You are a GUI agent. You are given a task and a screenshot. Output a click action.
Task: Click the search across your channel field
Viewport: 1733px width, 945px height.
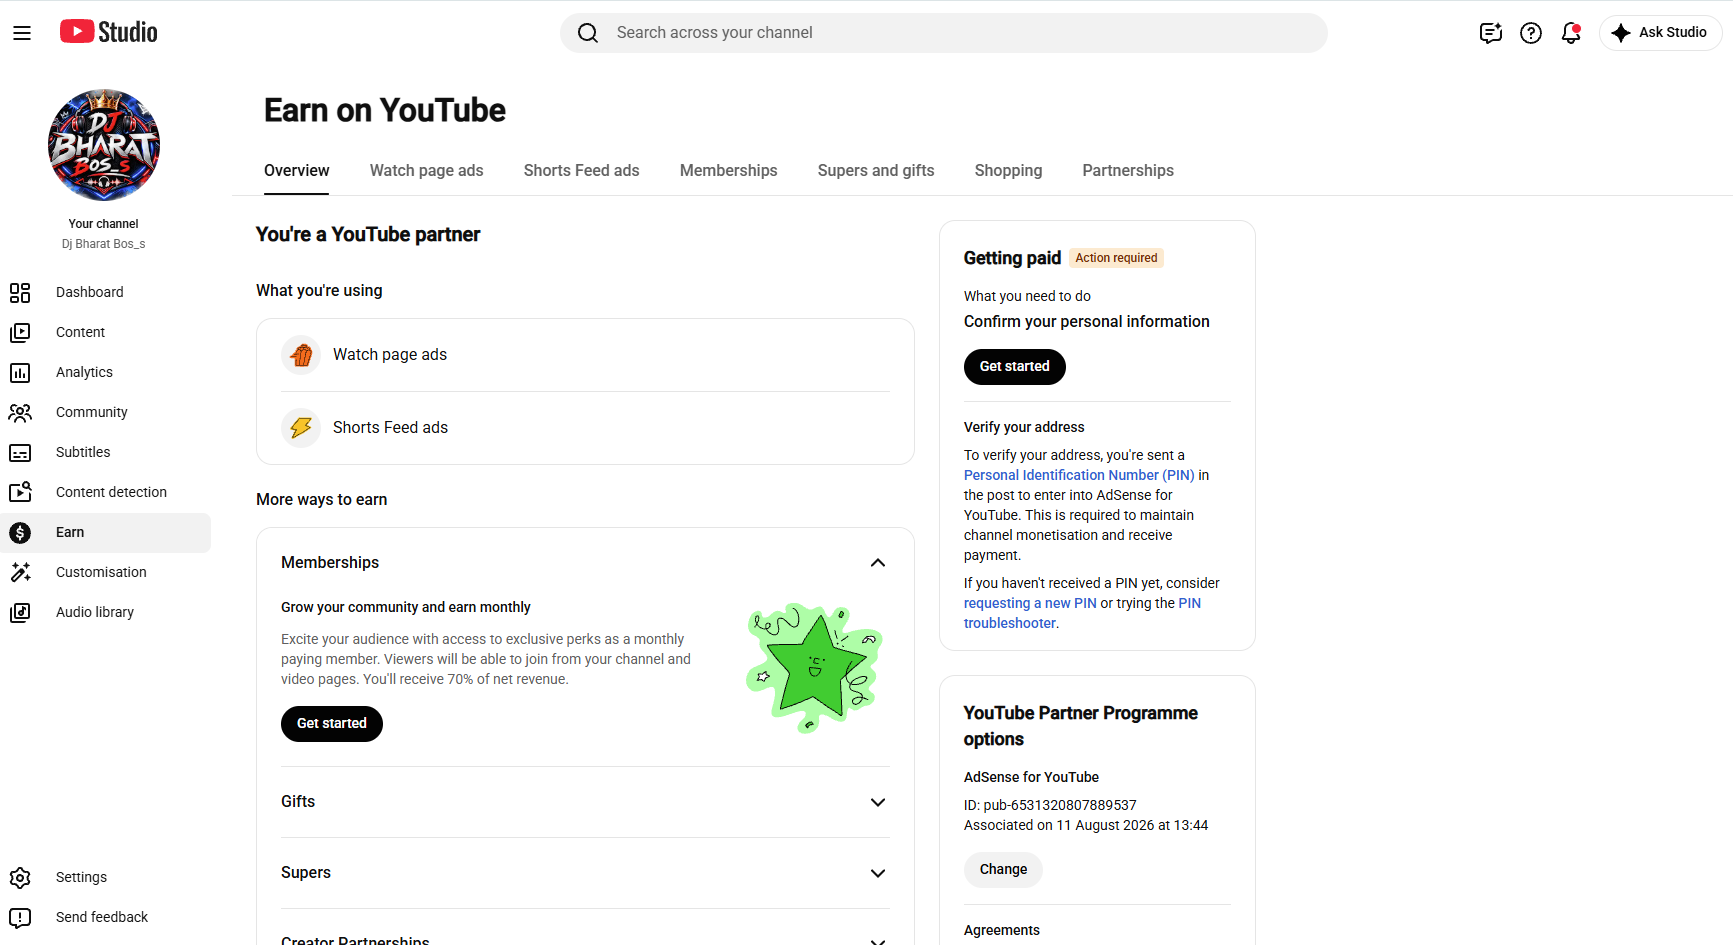(944, 33)
